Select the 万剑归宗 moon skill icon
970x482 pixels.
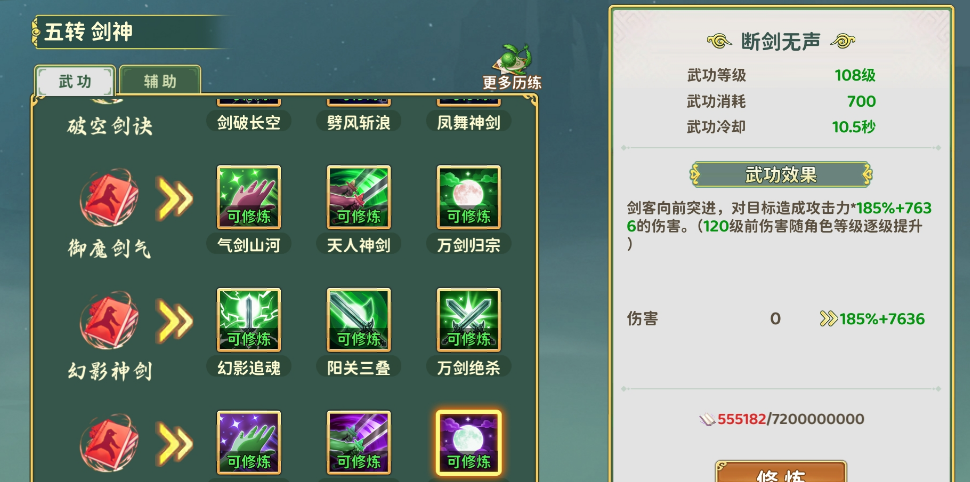[469, 197]
